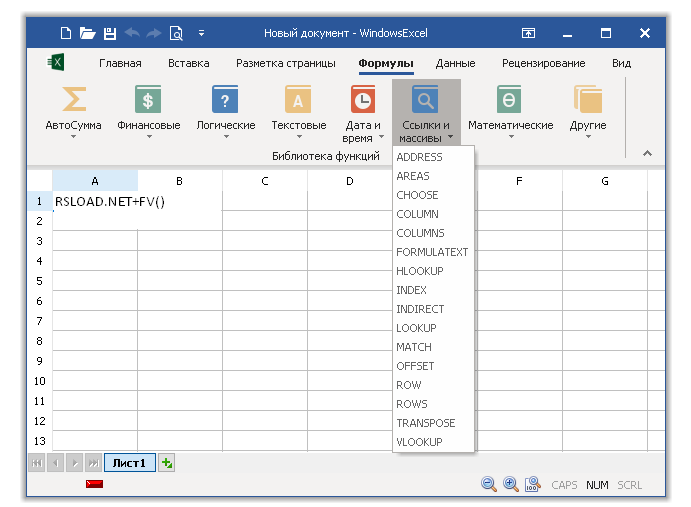Select COLUMN in the functions list
The image size is (691, 507).
click(433, 214)
